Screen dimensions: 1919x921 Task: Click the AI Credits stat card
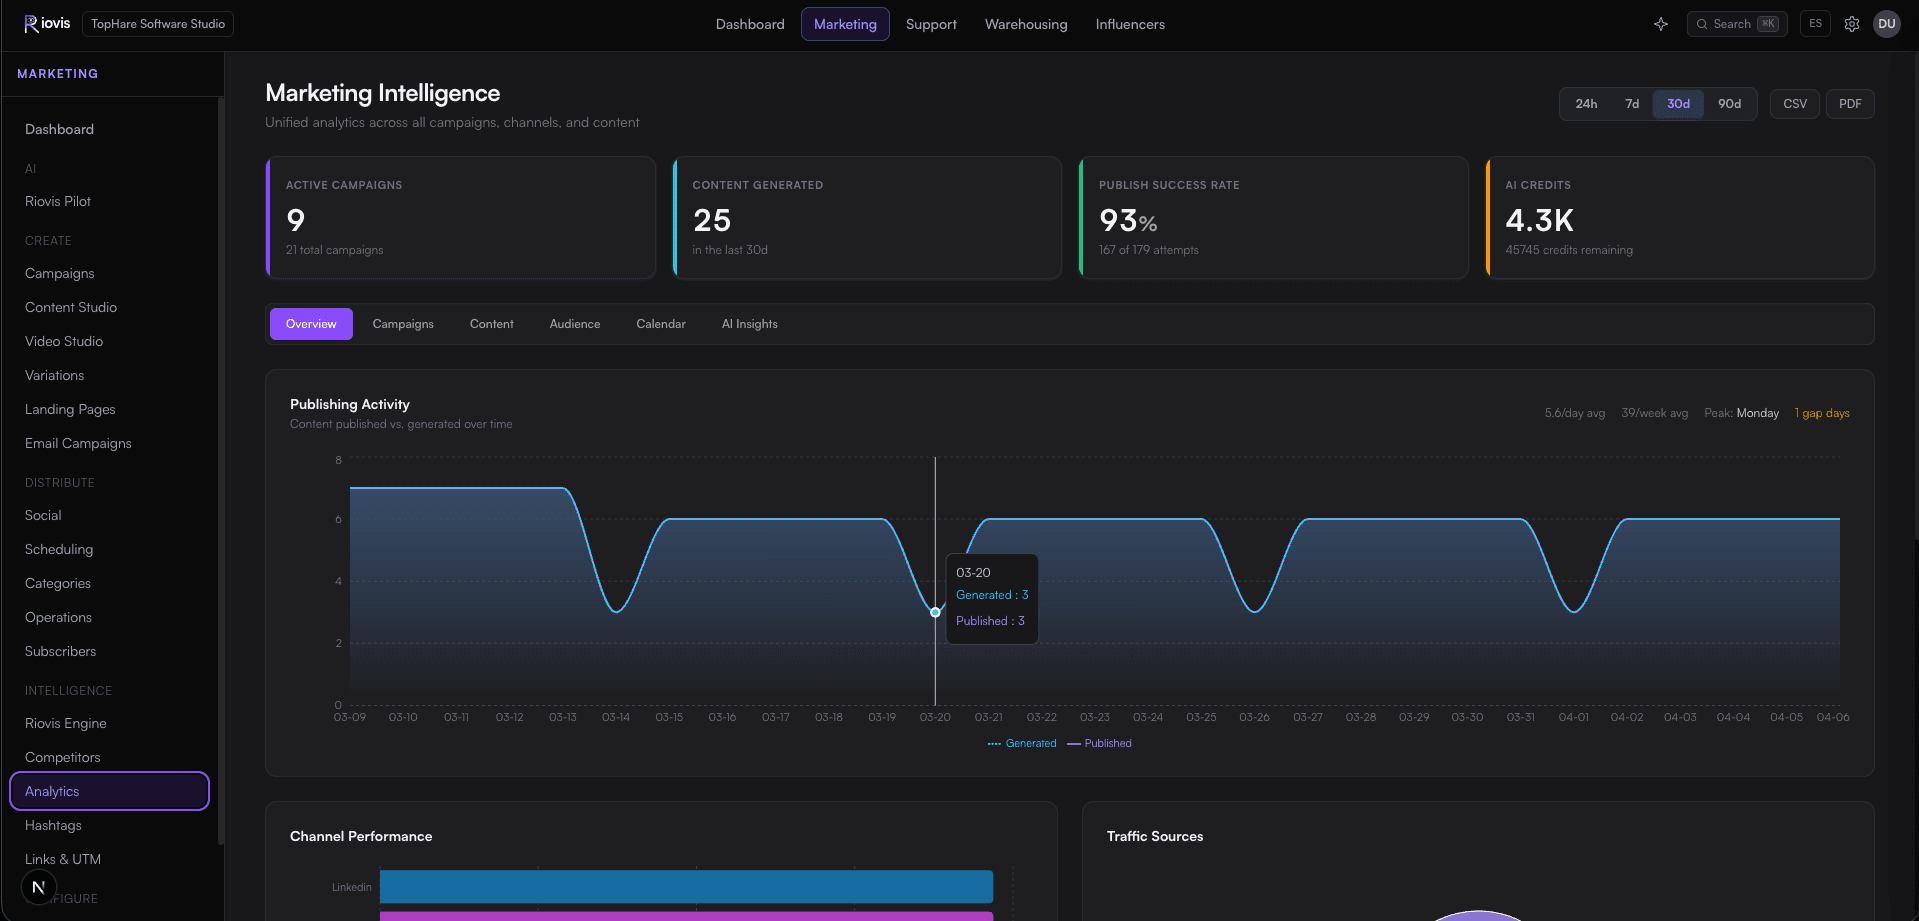[x=1680, y=217]
